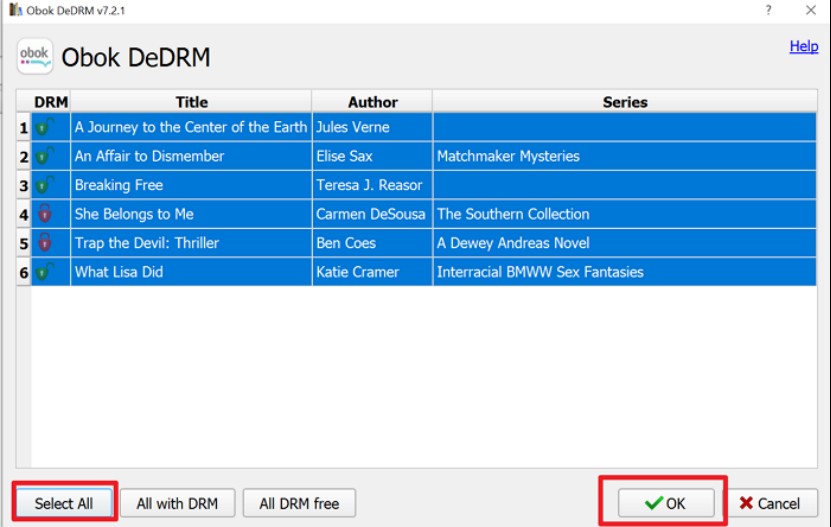
Task: Click author cell 'Elise Sax'
Action: 373,156
